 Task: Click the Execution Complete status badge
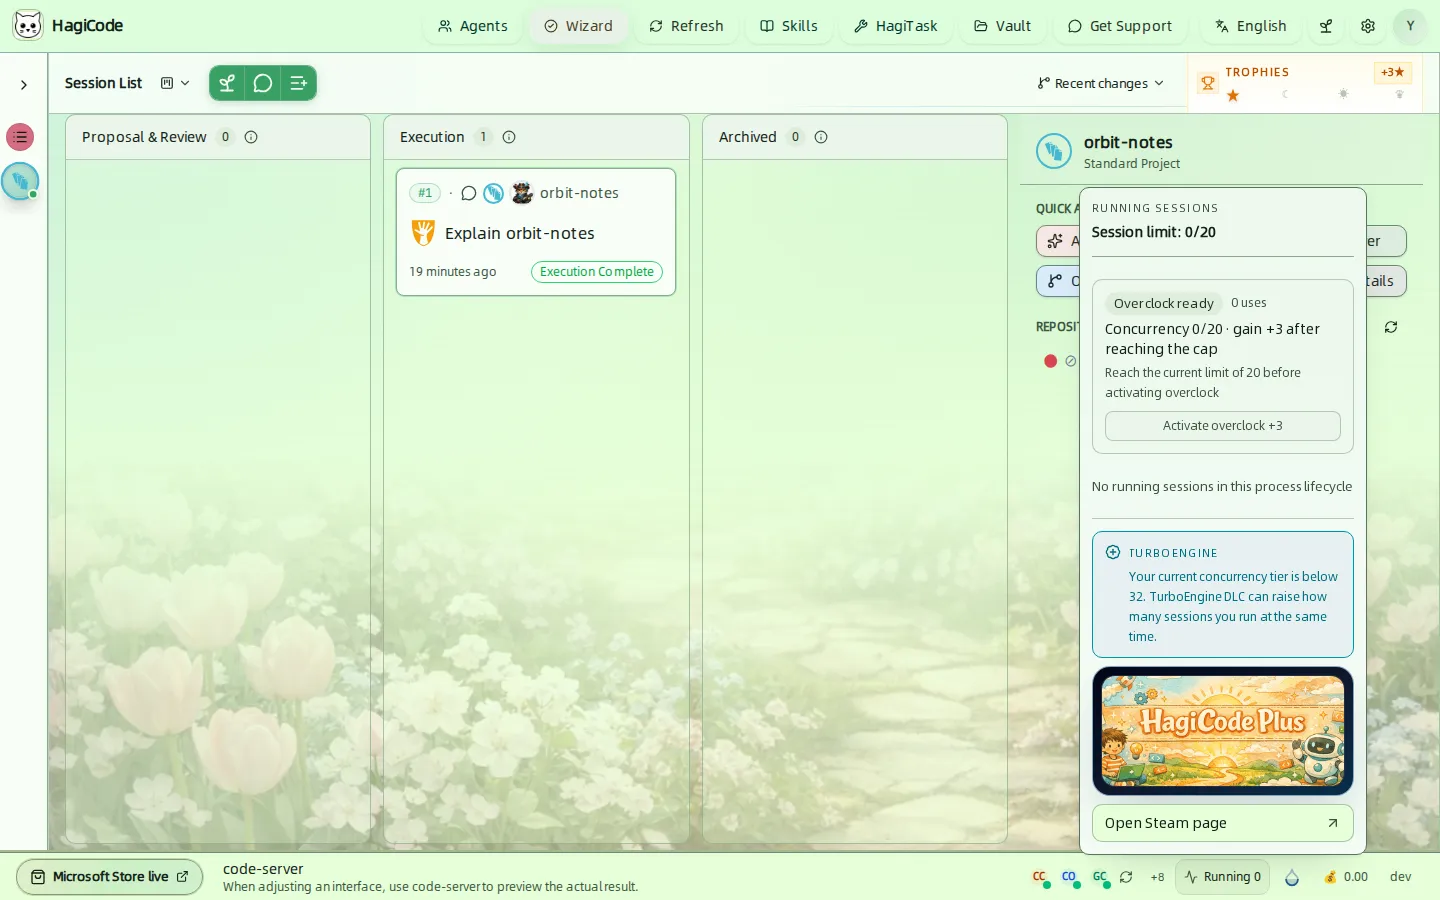597,272
